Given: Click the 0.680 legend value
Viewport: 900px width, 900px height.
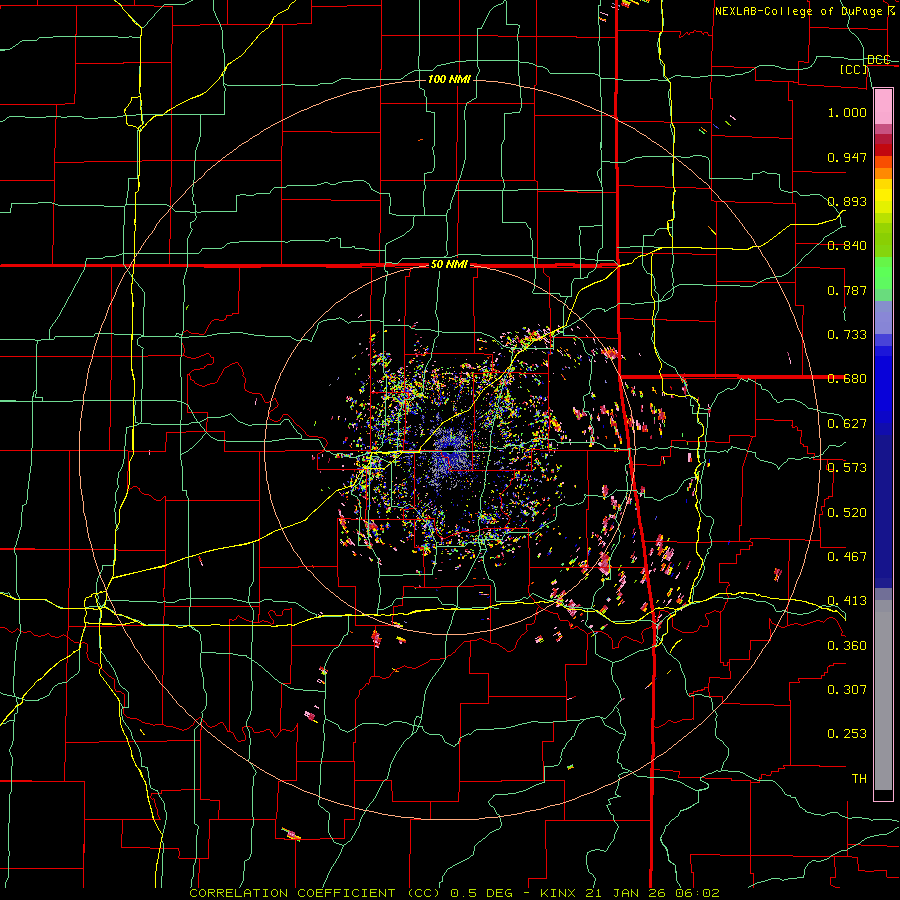Looking at the screenshot, I should point(847,379).
